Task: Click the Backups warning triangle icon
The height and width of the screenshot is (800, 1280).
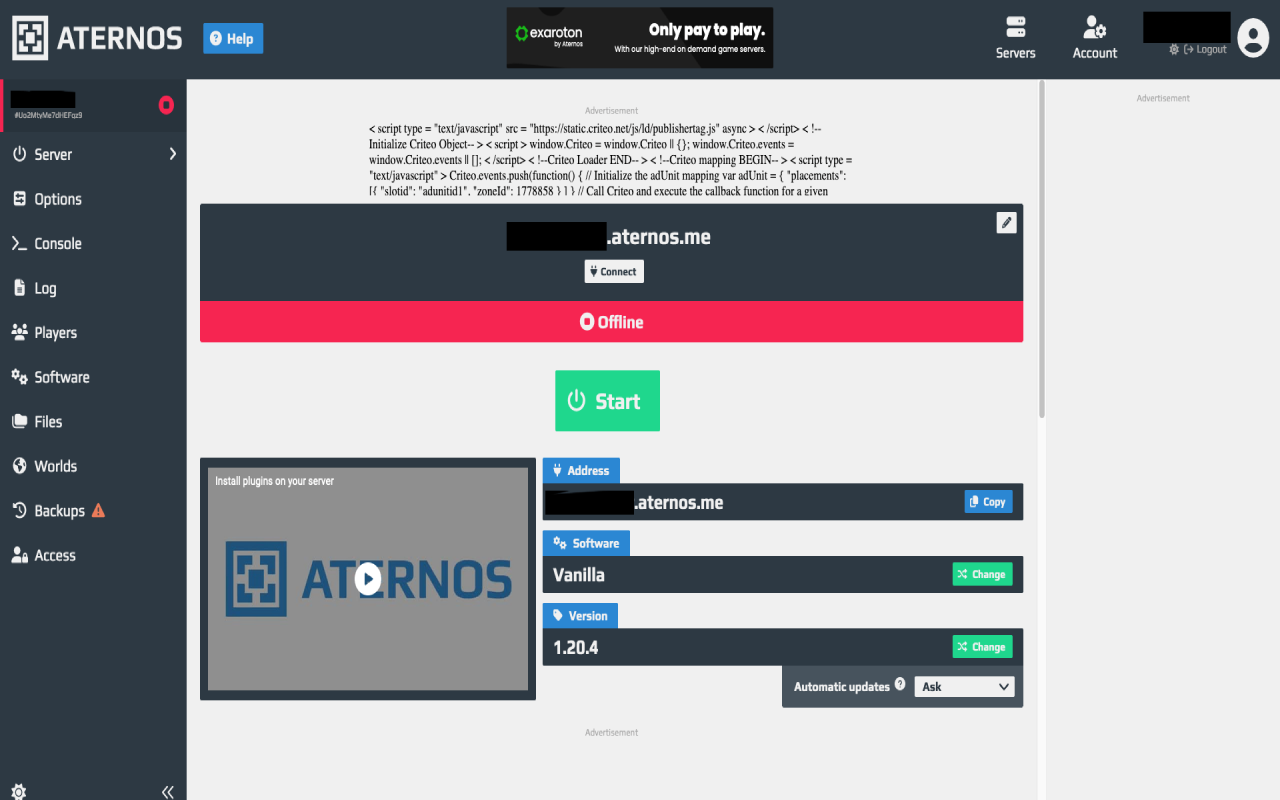Action: click(98, 510)
